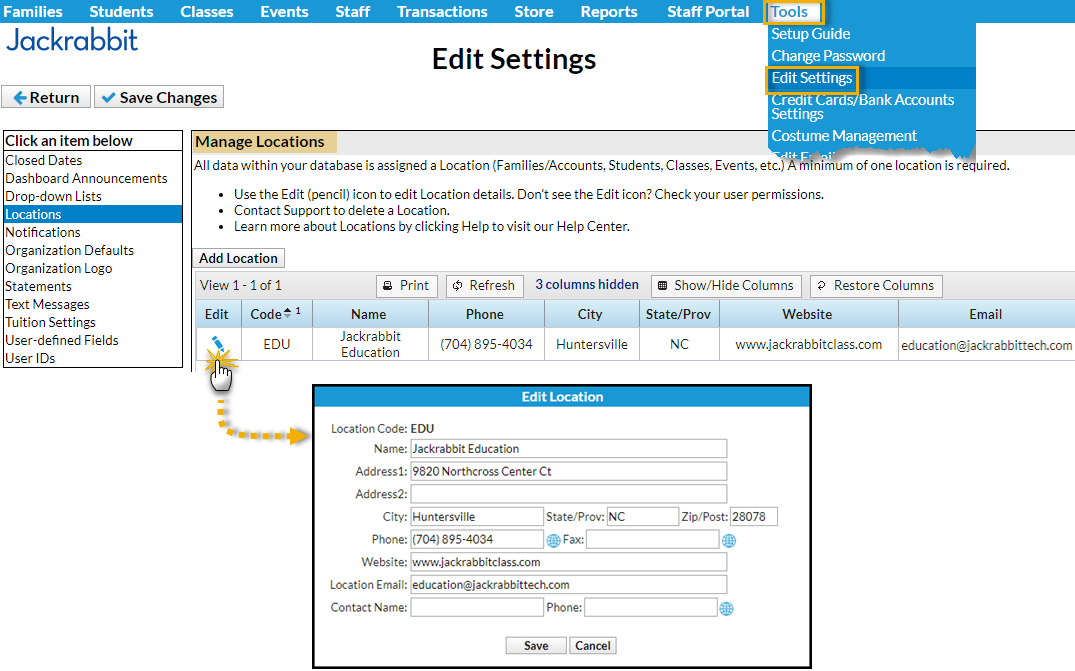Click the pencil edit icon for EDU location
This screenshot has height=671, width=1075.
click(218, 343)
